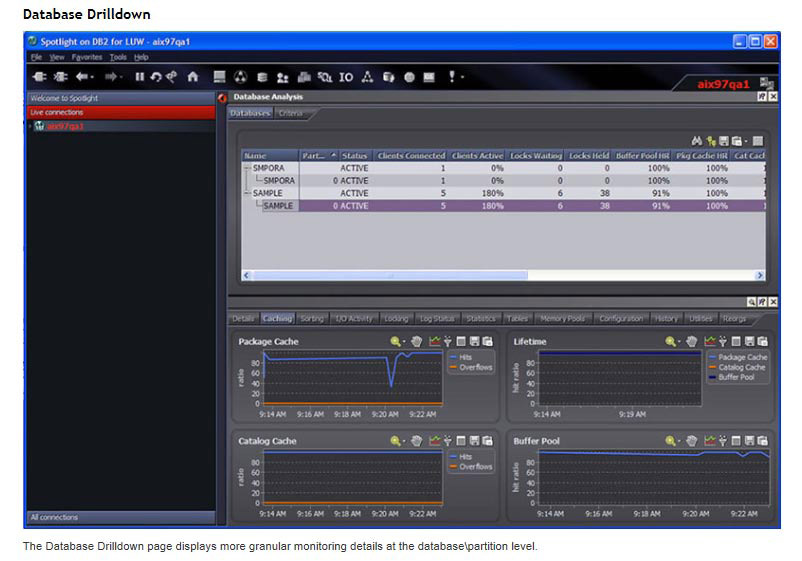Open dropdown arrow next to alarms exclamation icon
Image resolution: width=802 pixels, height=561 pixels.
click(462, 77)
